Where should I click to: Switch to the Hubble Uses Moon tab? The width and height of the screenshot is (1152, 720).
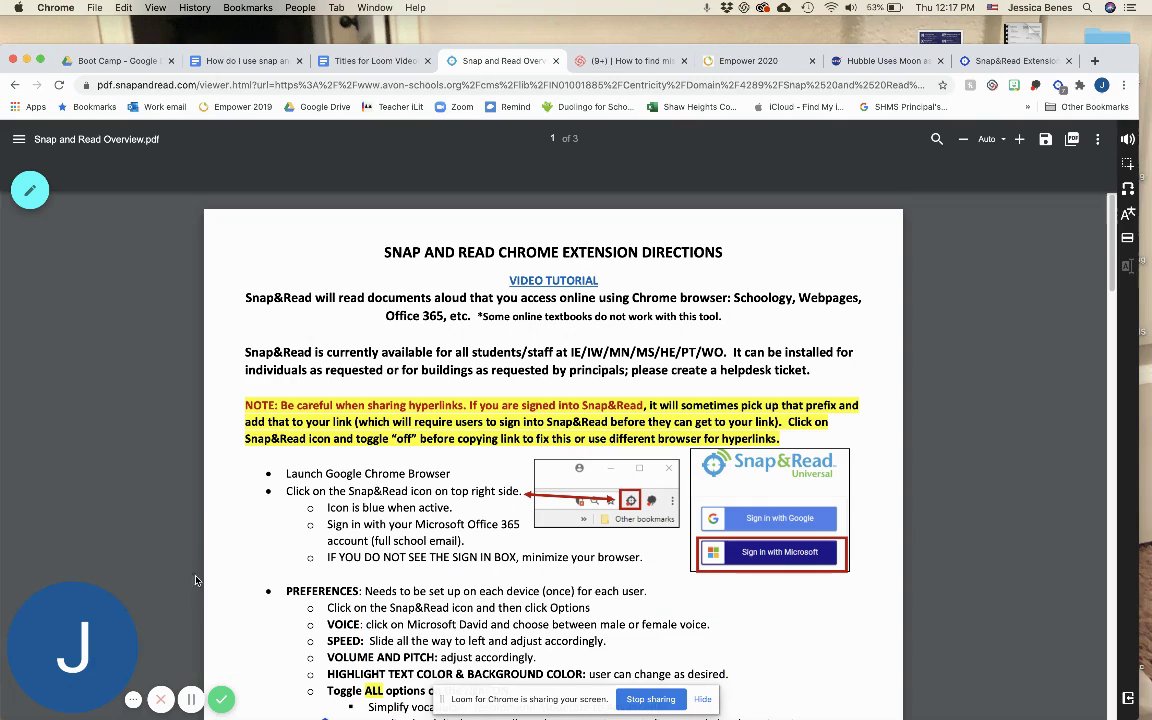pyautogui.click(x=888, y=61)
